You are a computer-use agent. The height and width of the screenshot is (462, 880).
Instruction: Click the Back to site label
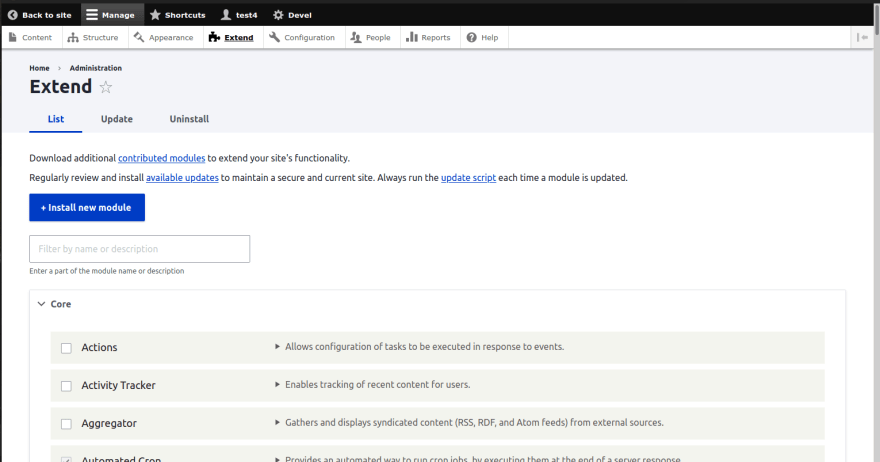pyautogui.click(x=47, y=15)
